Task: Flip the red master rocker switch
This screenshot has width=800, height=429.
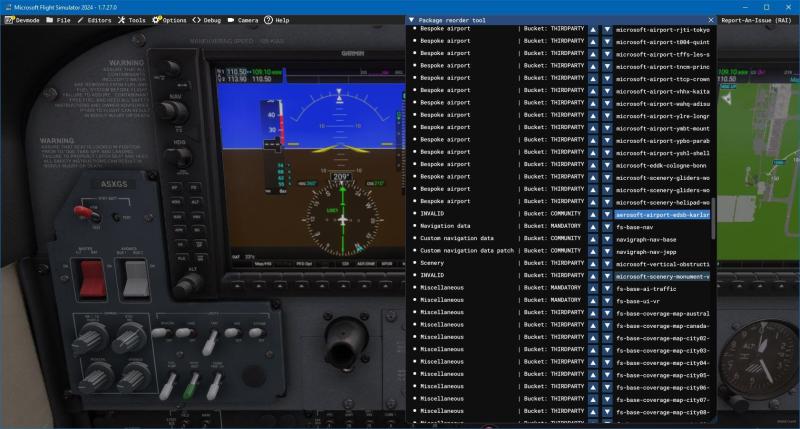Action: pyautogui.click(x=92, y=279)
